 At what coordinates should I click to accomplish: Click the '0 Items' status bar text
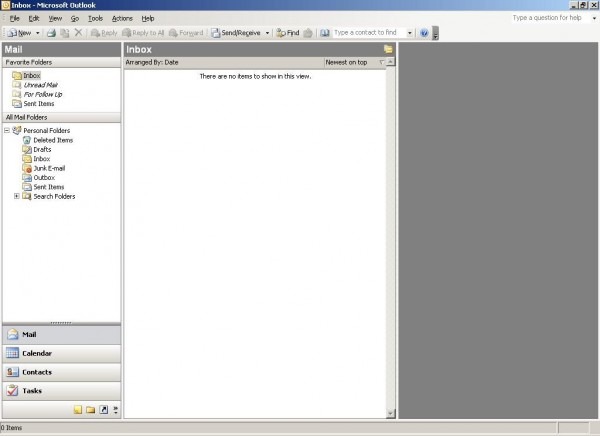[11, 428]
